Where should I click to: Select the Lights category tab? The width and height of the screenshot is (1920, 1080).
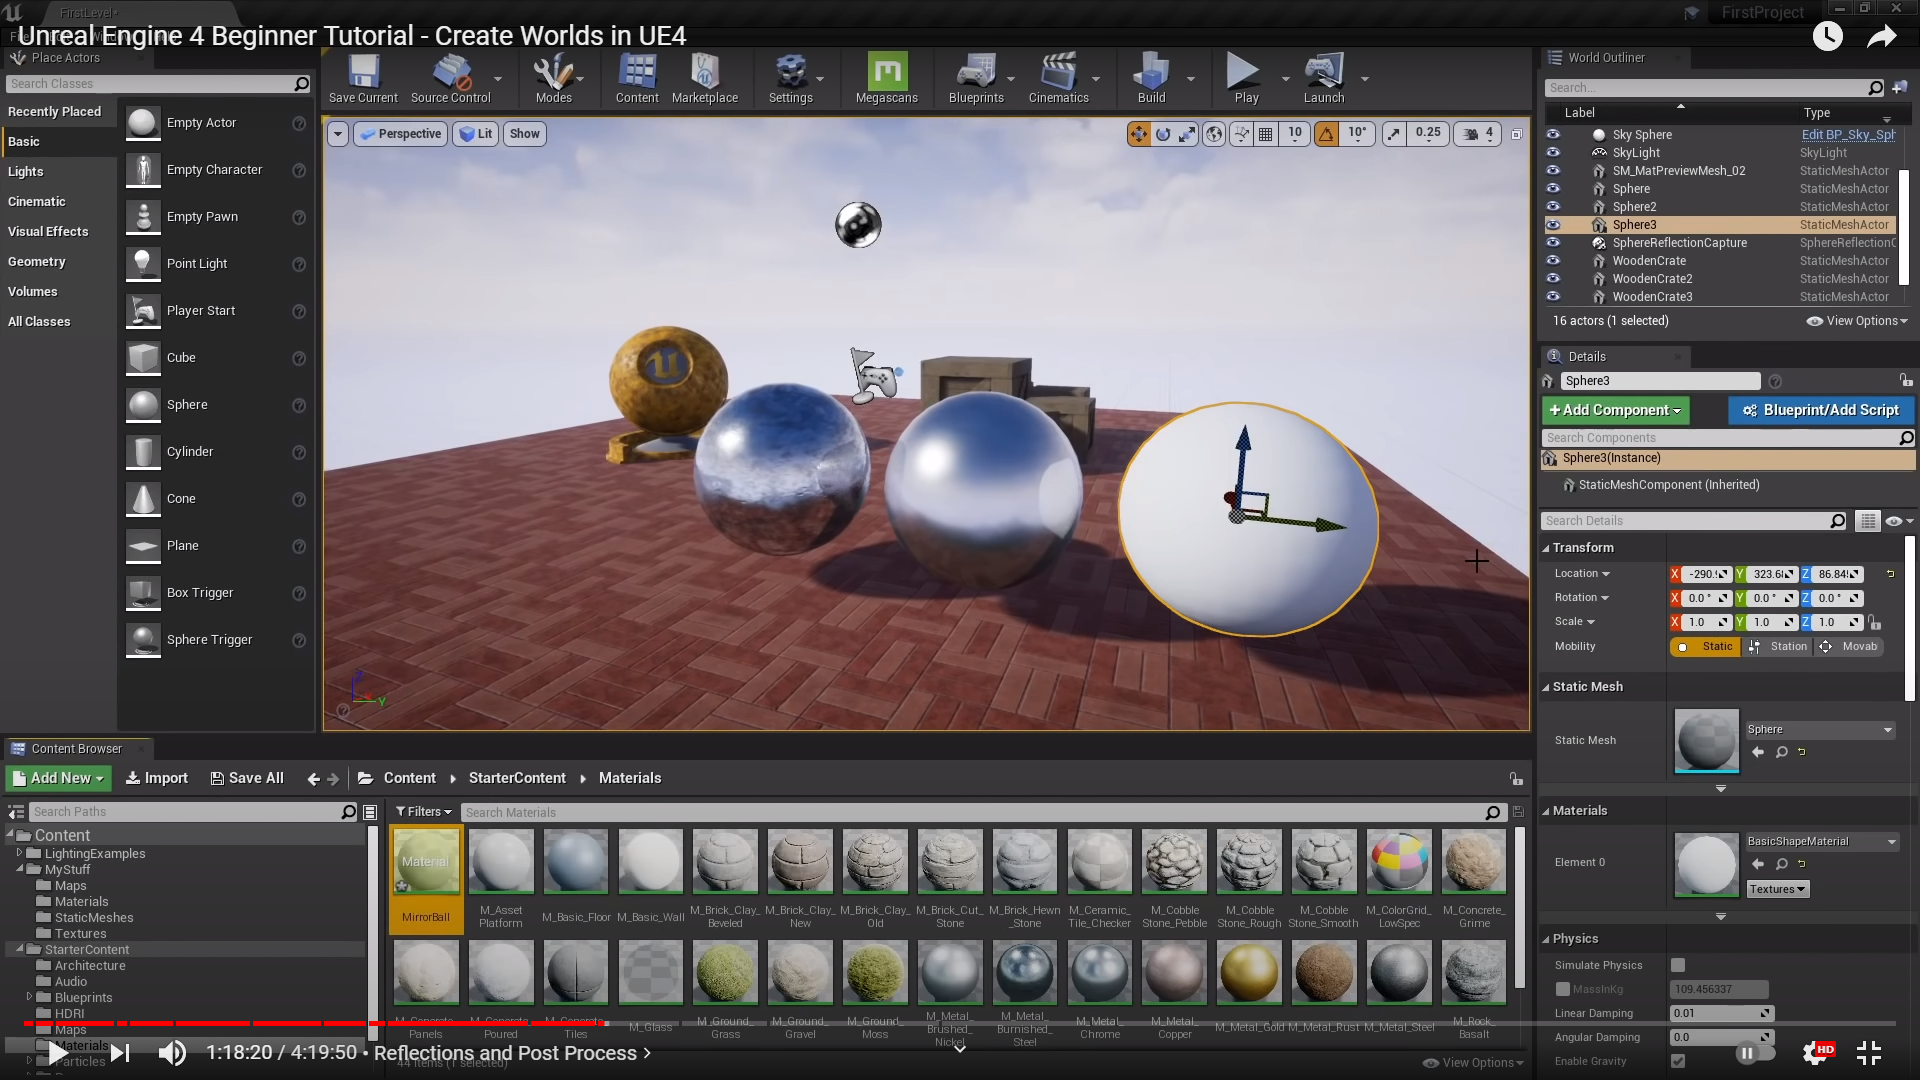26,172
